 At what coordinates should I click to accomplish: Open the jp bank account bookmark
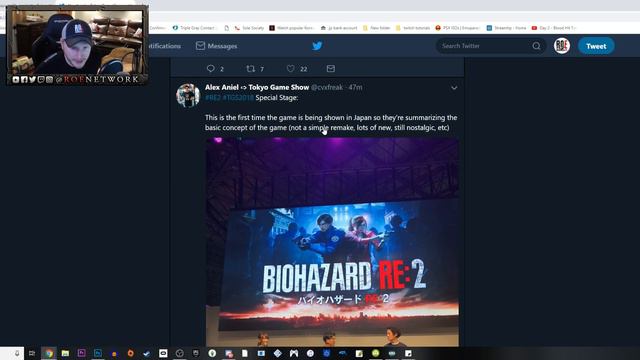point(339,28)
